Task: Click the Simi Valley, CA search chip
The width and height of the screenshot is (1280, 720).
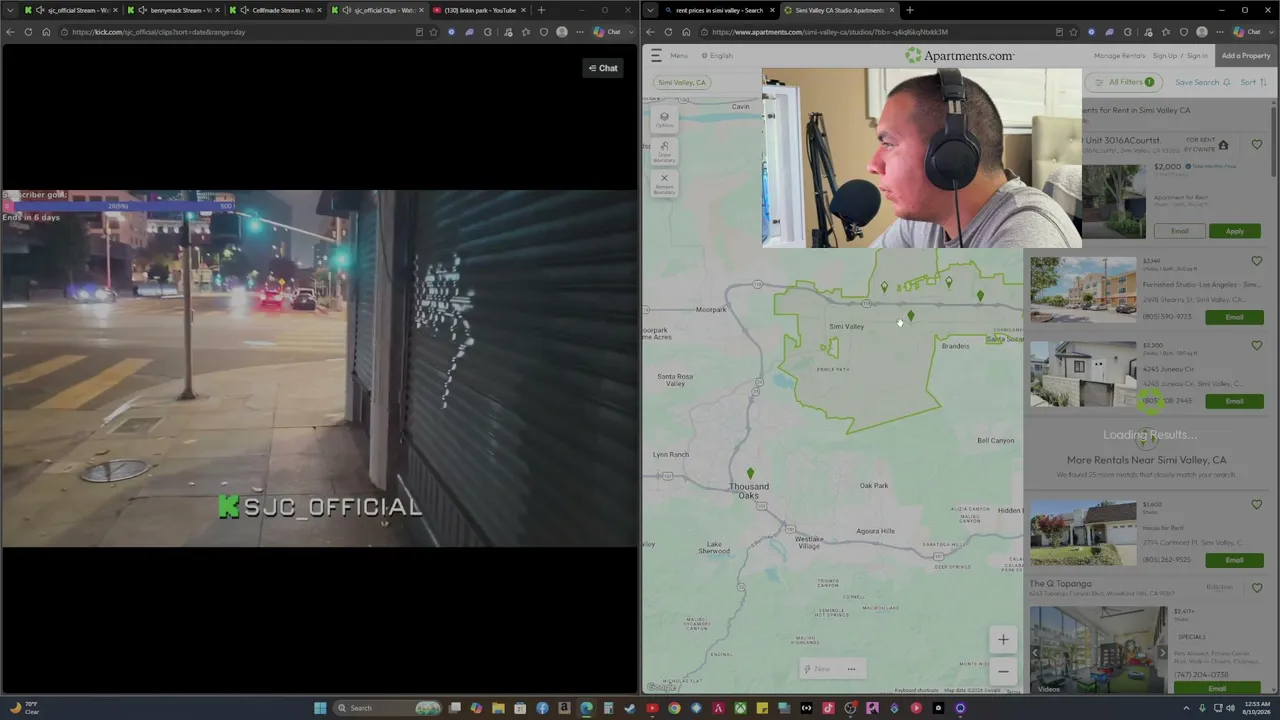Action: pyautogui.click(x=682, y=82)
